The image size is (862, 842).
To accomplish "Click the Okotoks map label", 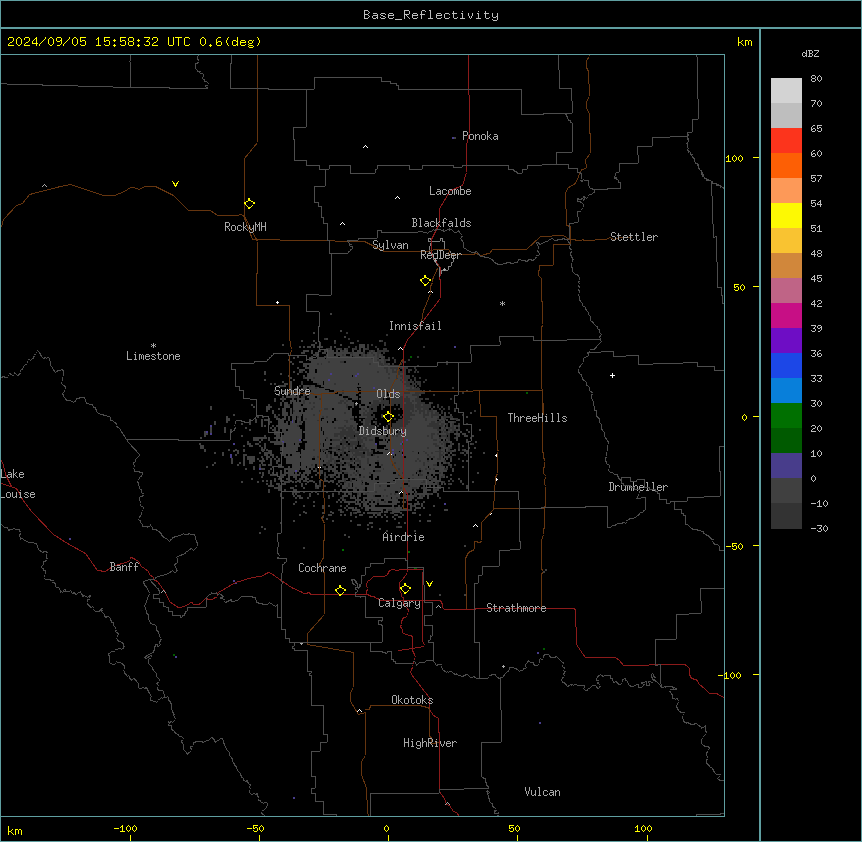I will point(412,700).
